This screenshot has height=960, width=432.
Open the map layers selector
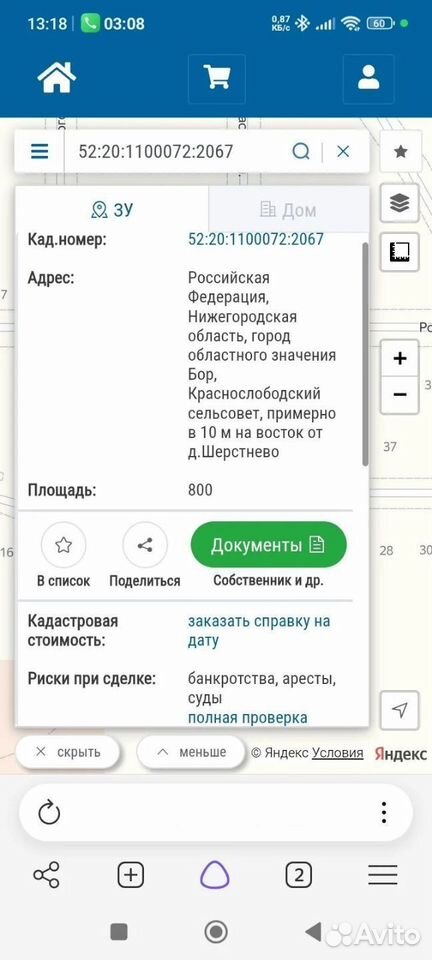coord(400,203)
